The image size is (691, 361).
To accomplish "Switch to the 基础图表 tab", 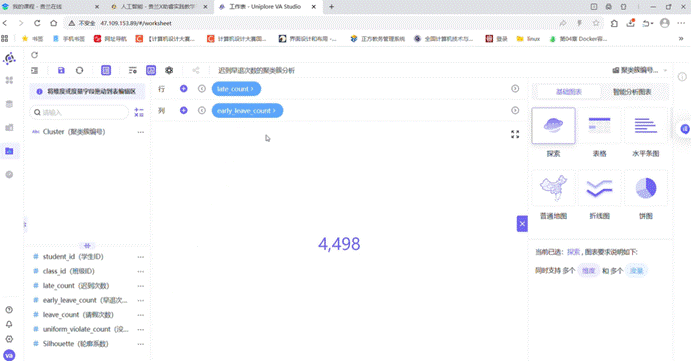I will (568, 92).
